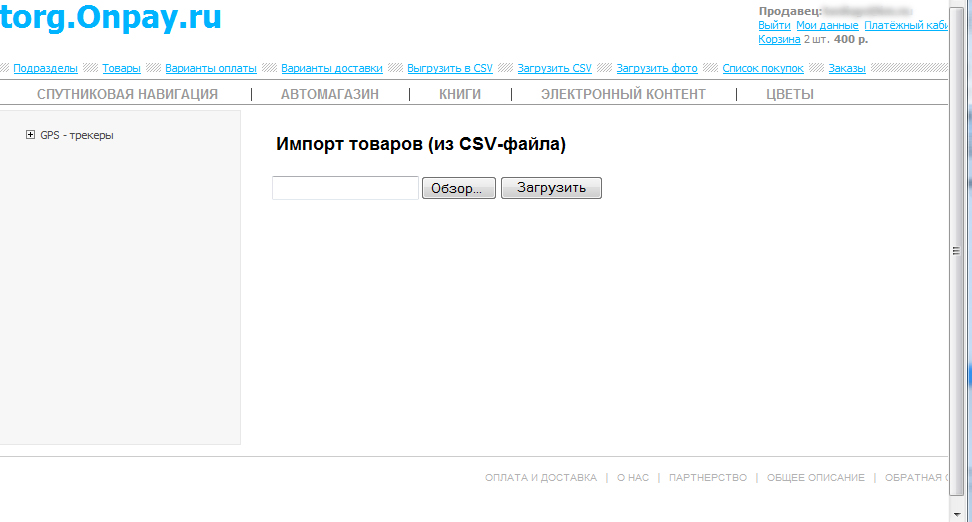
Task: Focus the CSV file path field
Action: click(x=345, y=188)
